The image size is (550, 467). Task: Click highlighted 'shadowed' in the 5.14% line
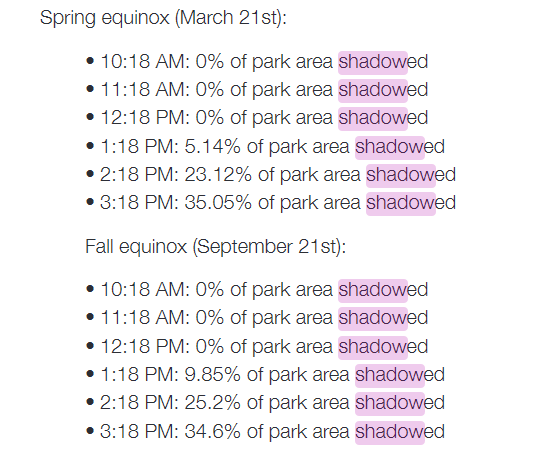pyautogui.click(x=400, y=147)
